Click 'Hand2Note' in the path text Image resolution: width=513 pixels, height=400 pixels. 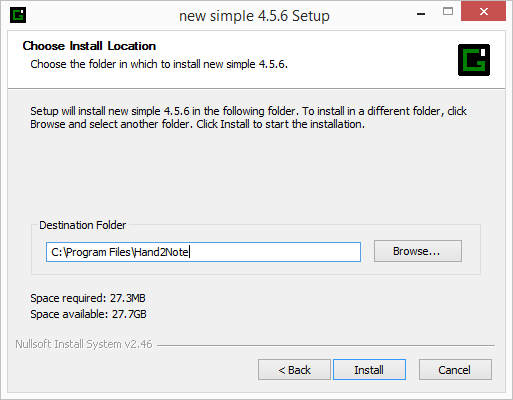click(x=162, y=252)
